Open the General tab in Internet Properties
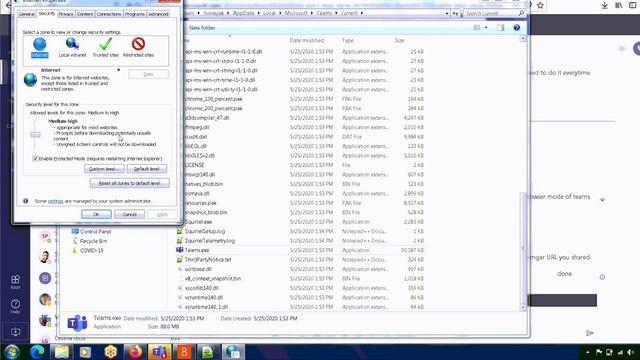This screenshot has width=640, height=360. click(x=27, y=14)
